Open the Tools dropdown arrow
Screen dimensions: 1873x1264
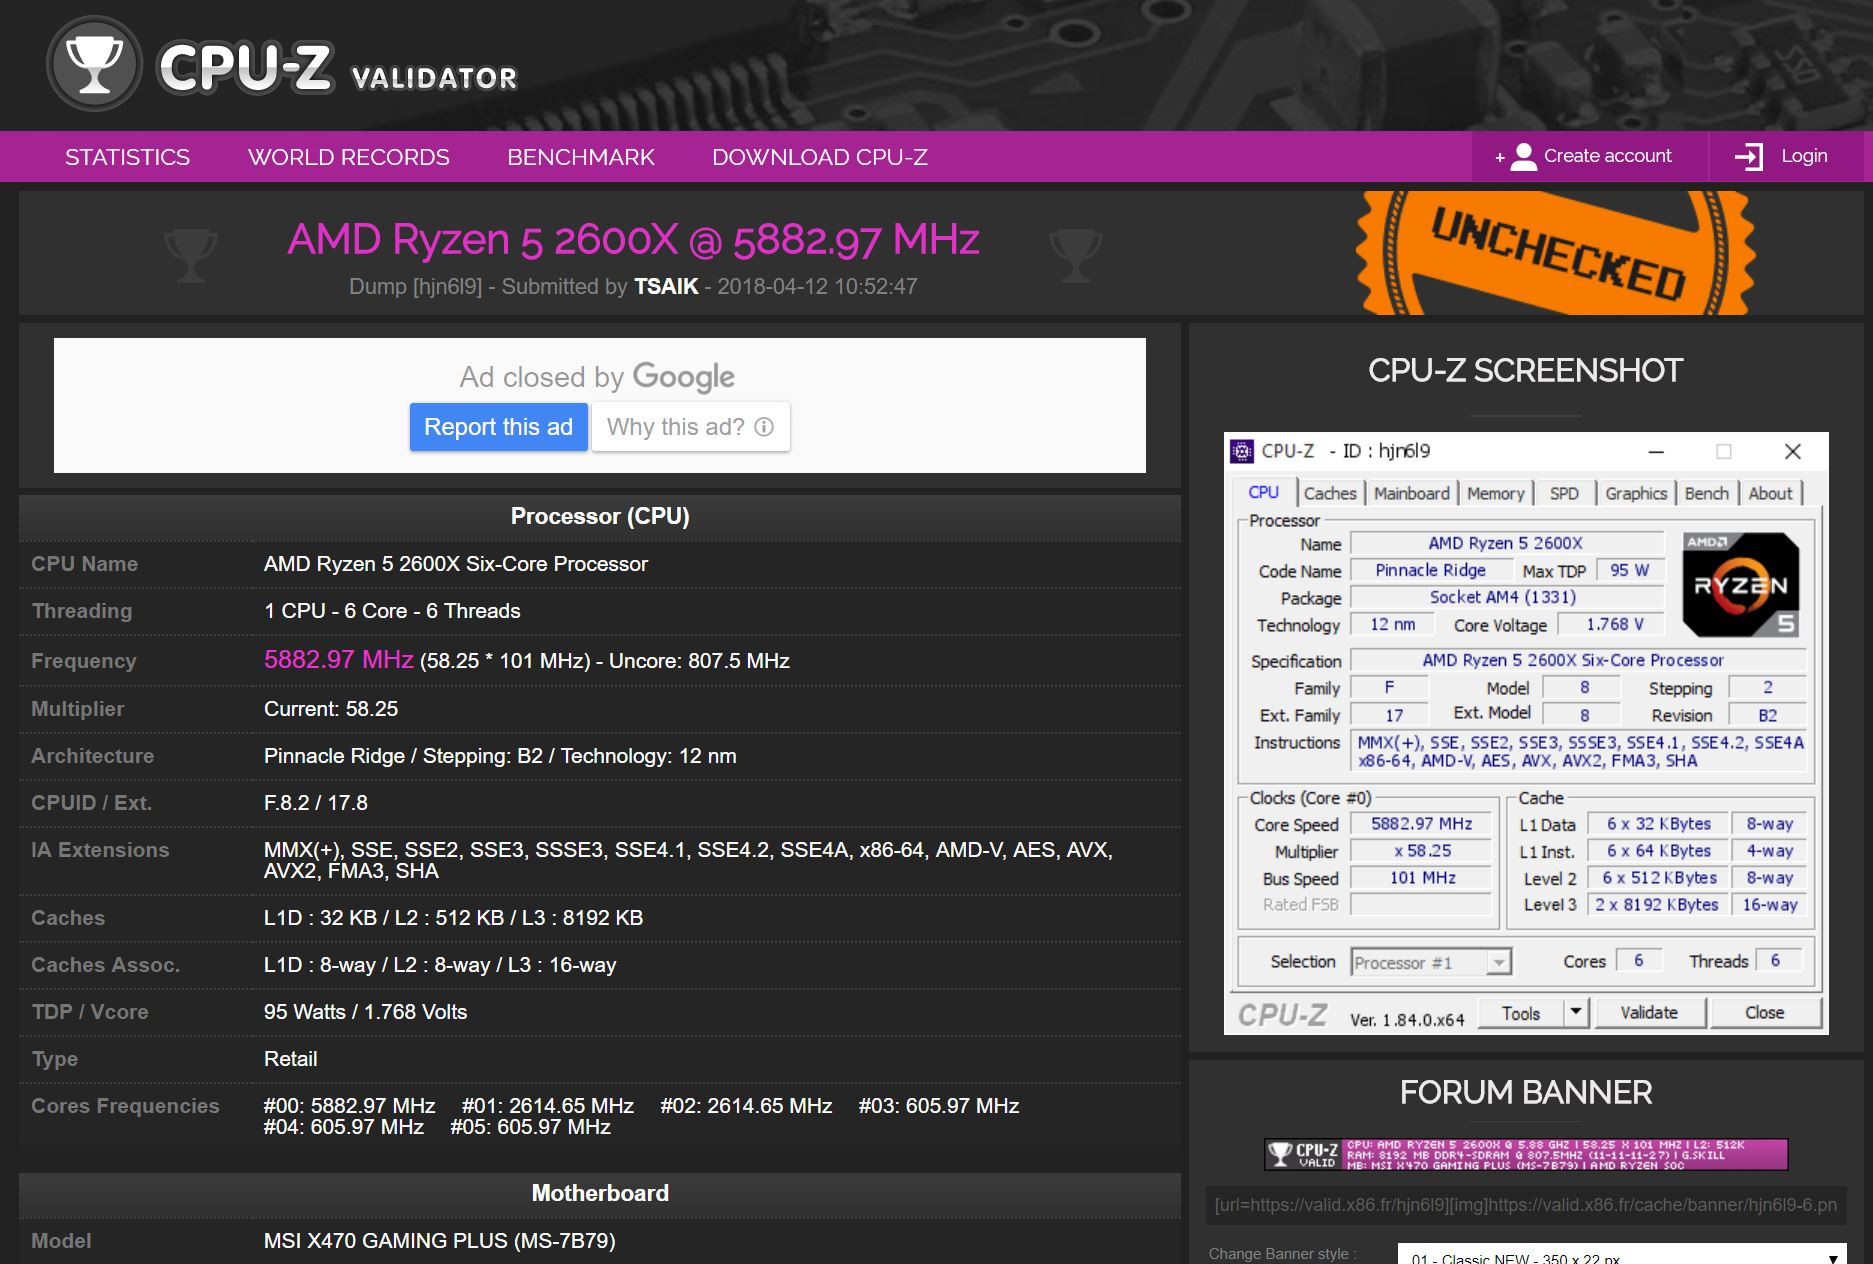[1574, 1012]
